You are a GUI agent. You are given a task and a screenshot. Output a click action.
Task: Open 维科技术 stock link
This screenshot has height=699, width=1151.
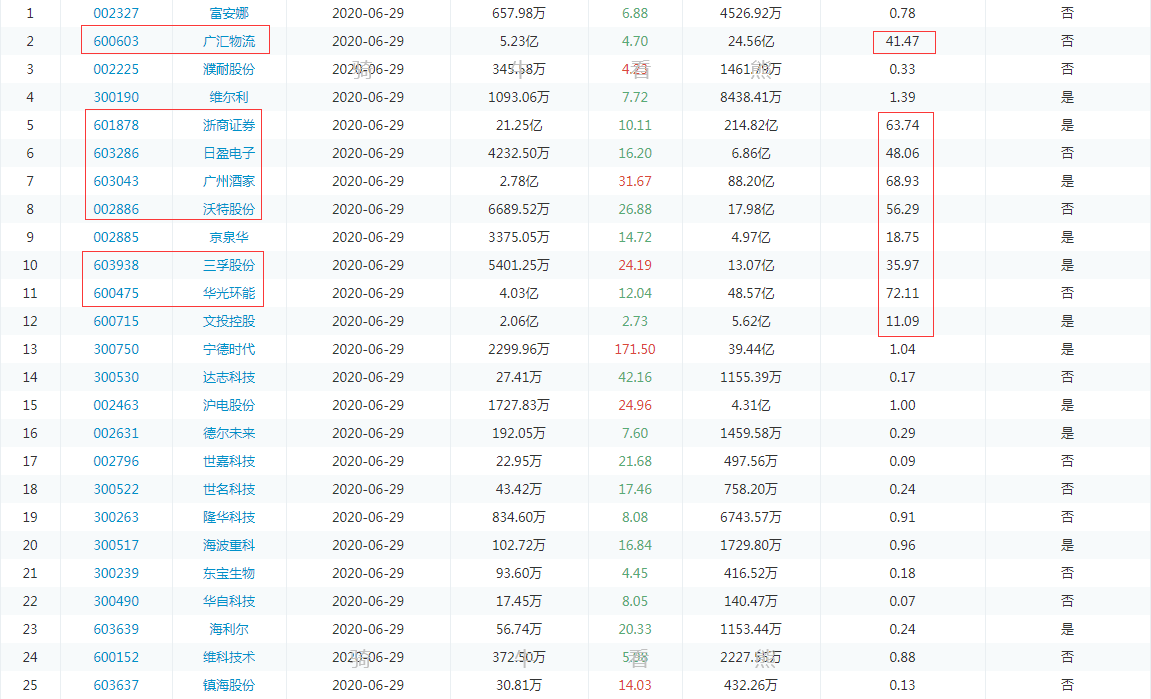coord(229,657)
